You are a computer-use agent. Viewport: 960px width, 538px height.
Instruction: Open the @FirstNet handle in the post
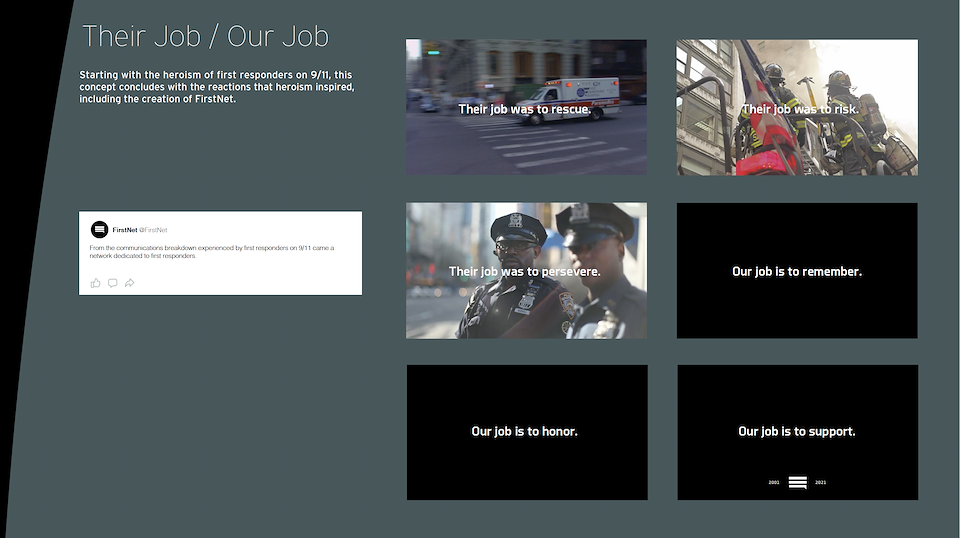[x=153, y=230]
